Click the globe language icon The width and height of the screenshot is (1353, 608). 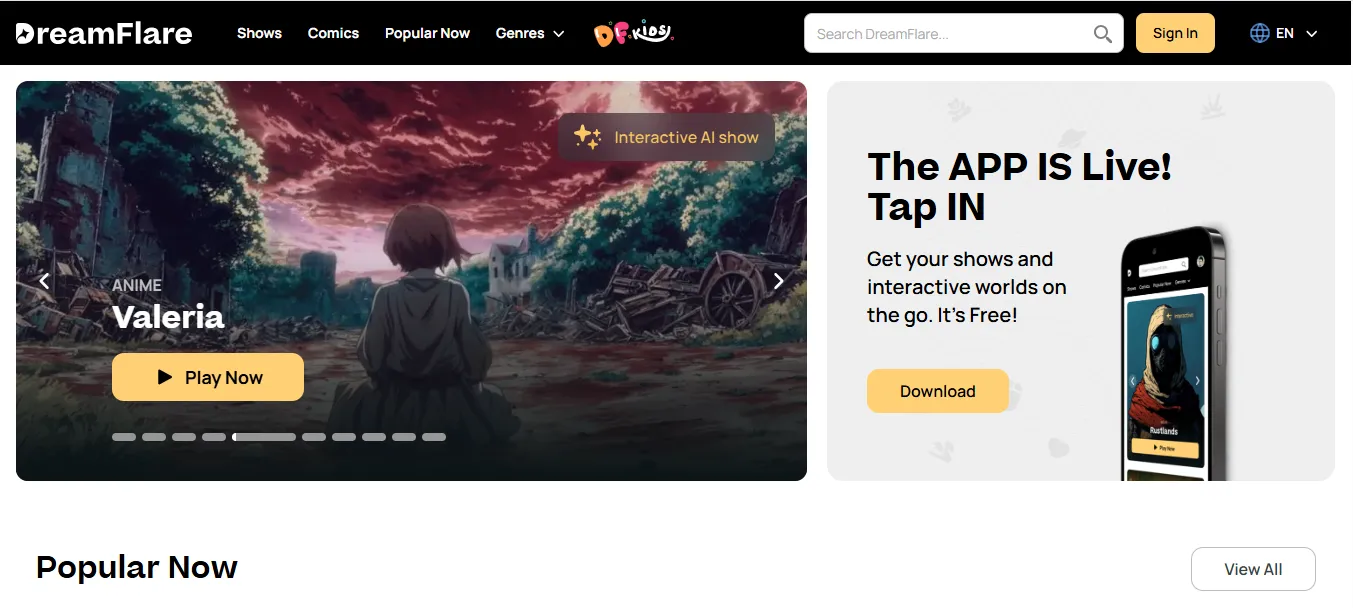[x=1260, y=33]
